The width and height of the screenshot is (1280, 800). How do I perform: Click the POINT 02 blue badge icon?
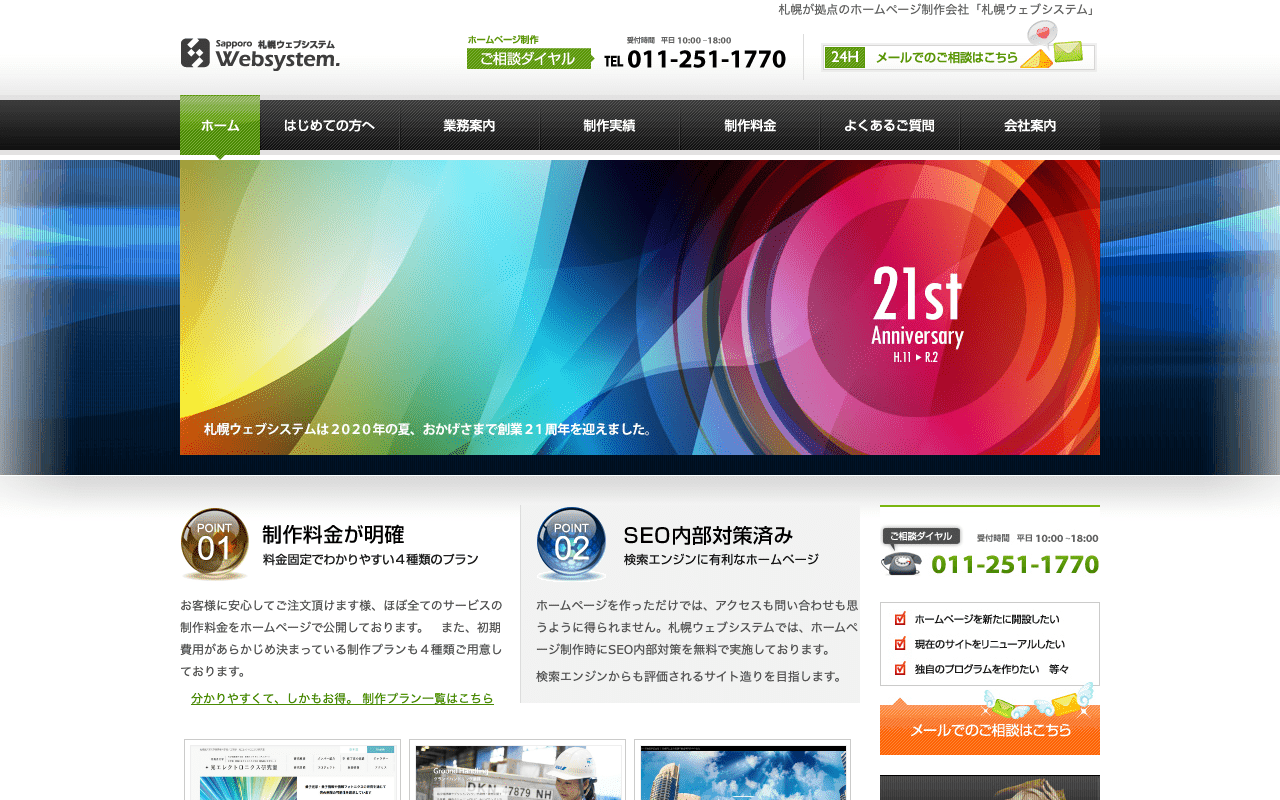tap(571, 543)
